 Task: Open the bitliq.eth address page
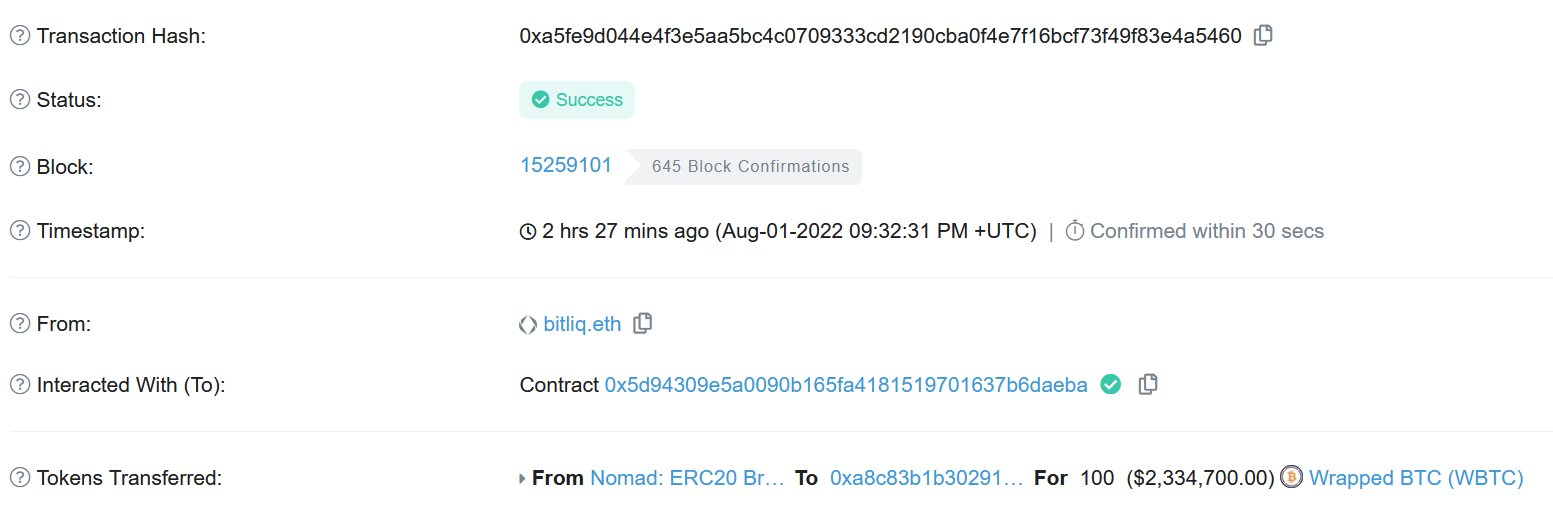pyautogui.click(x=582, y=324)
